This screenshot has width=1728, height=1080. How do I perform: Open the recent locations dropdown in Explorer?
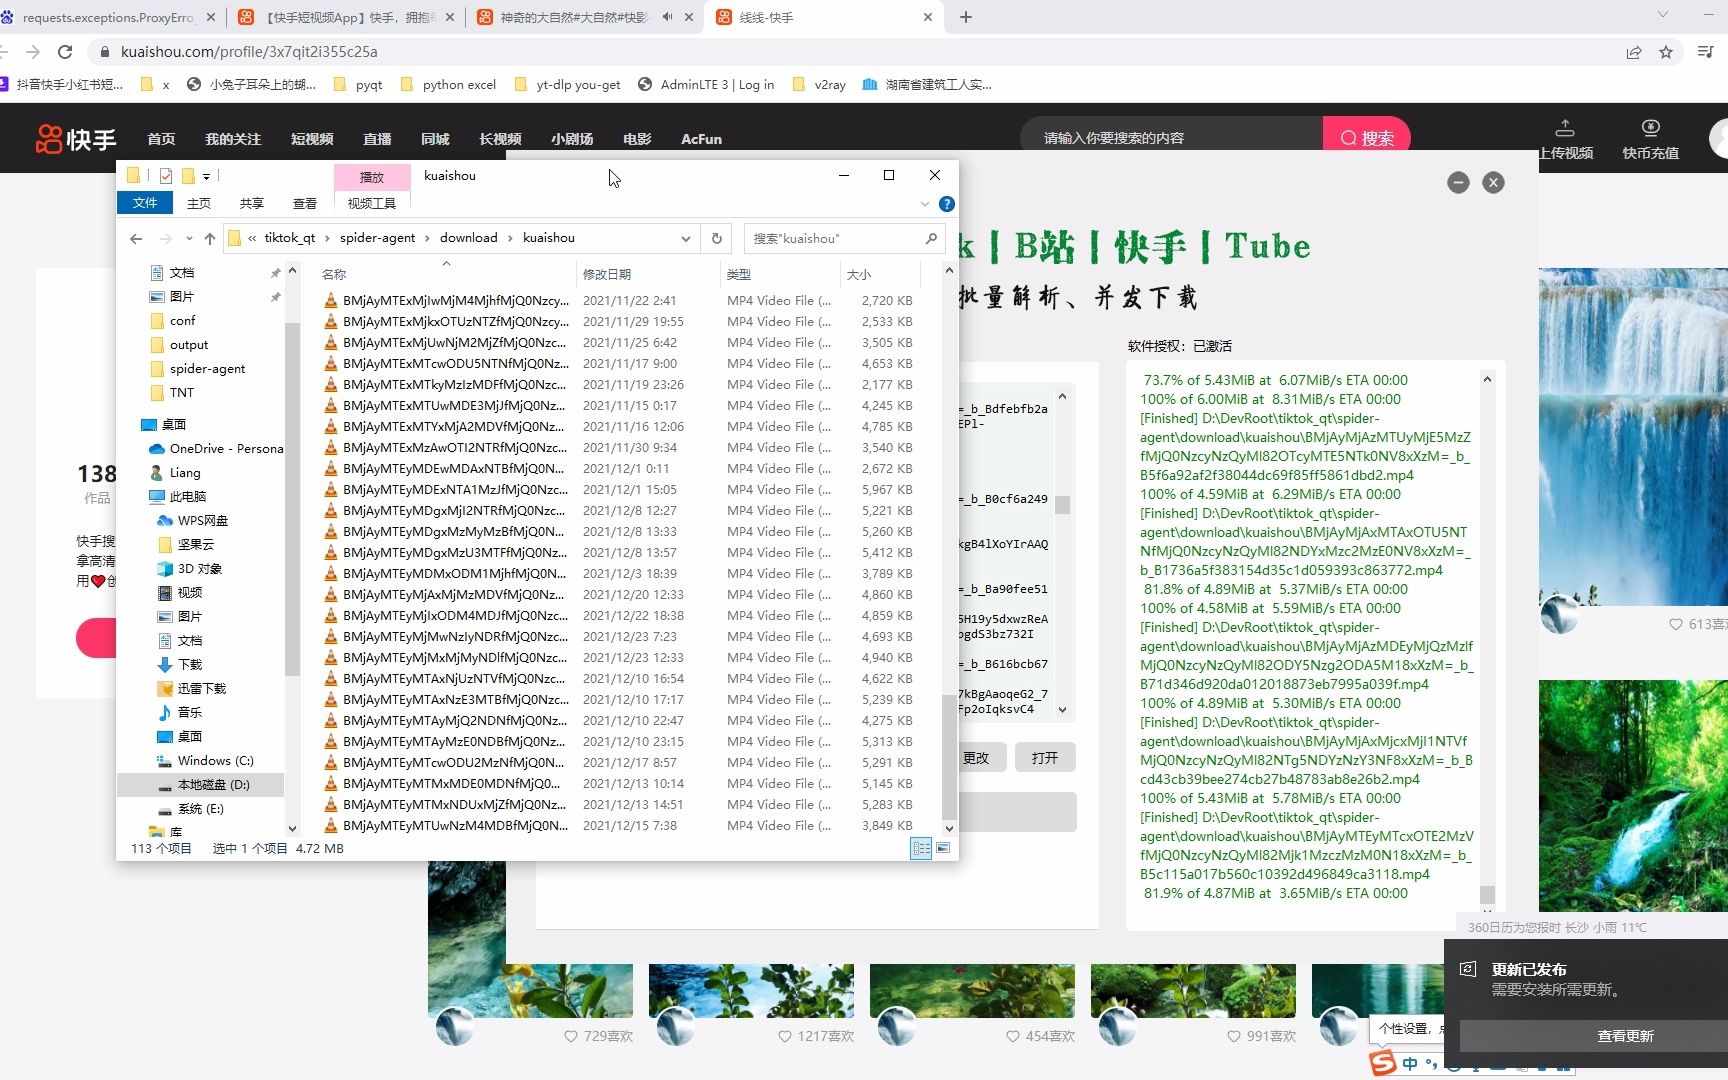[x=188, y=238]
